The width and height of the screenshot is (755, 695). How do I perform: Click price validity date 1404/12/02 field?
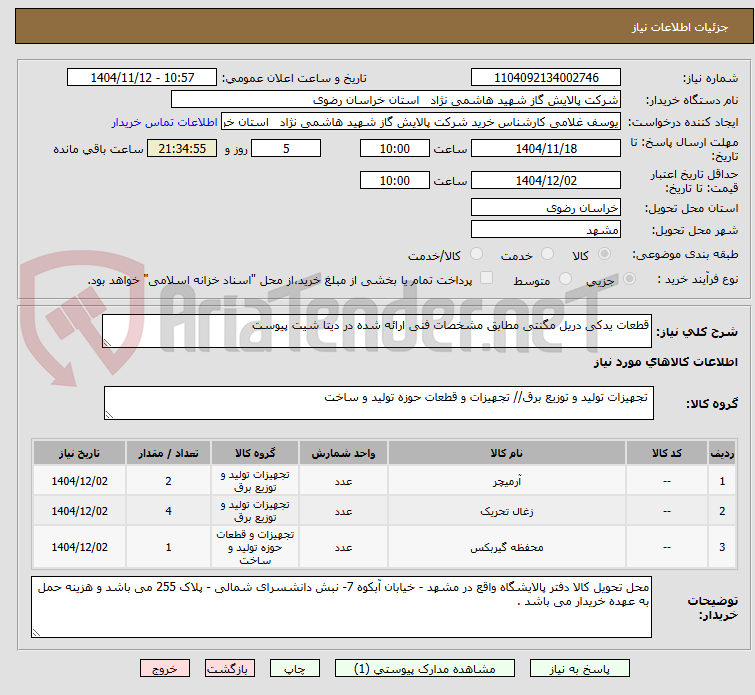coord(546,180)
